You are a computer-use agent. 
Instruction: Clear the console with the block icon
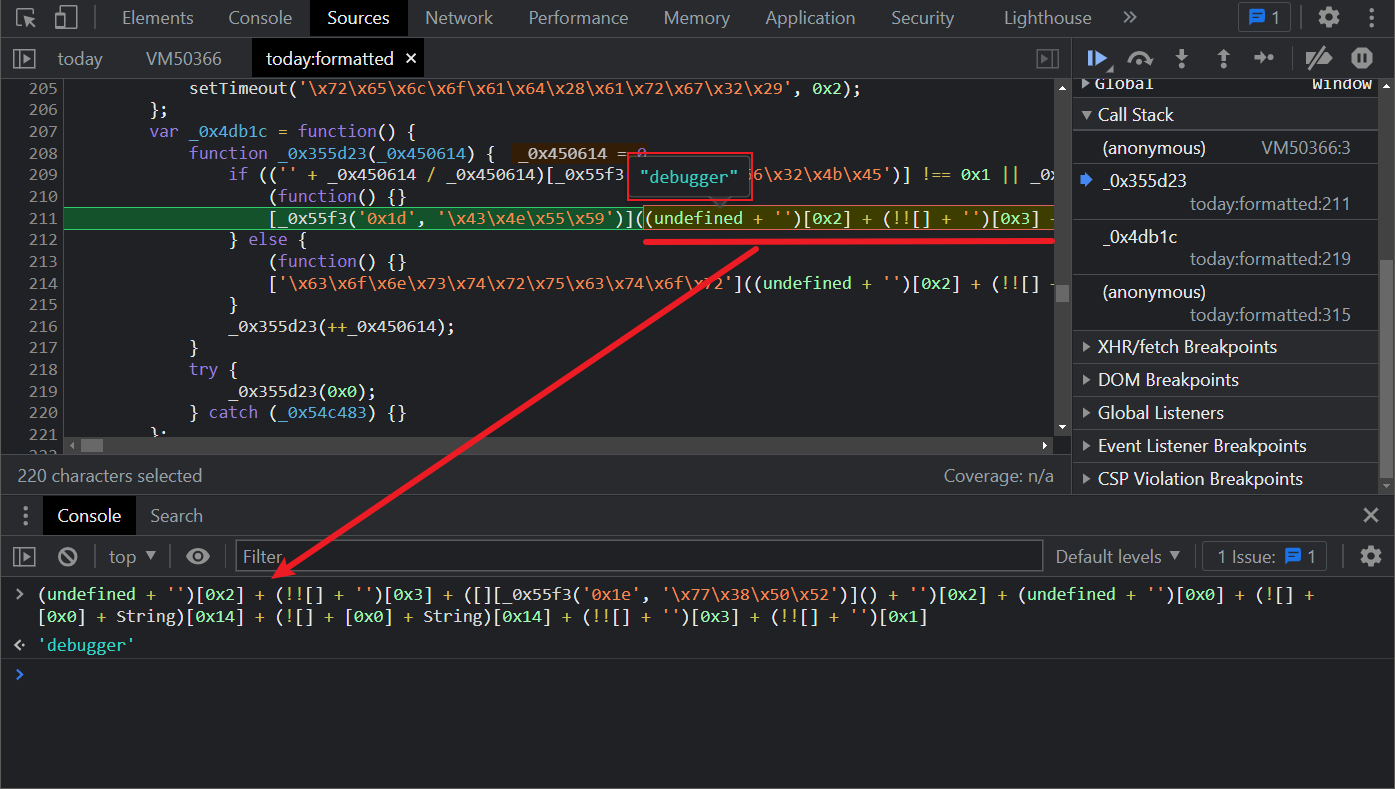tap(67, 556)
